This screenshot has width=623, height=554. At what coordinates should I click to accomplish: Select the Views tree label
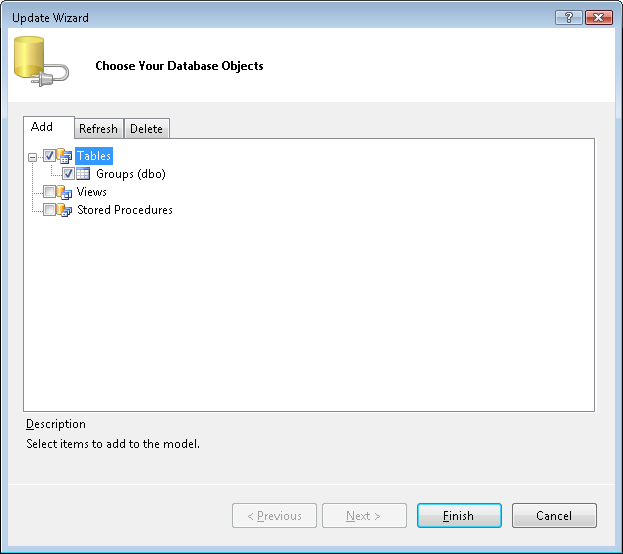[x=92, y=192]
